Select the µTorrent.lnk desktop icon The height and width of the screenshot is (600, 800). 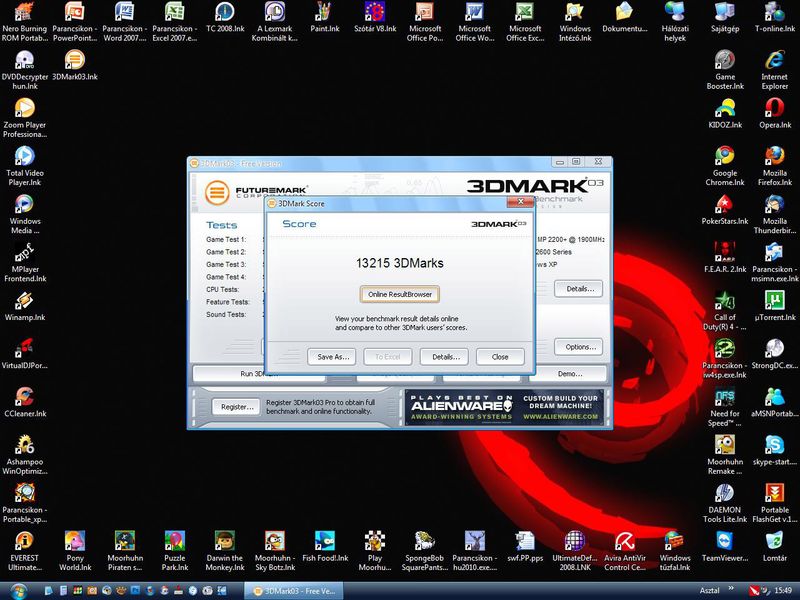click(774, 306)
